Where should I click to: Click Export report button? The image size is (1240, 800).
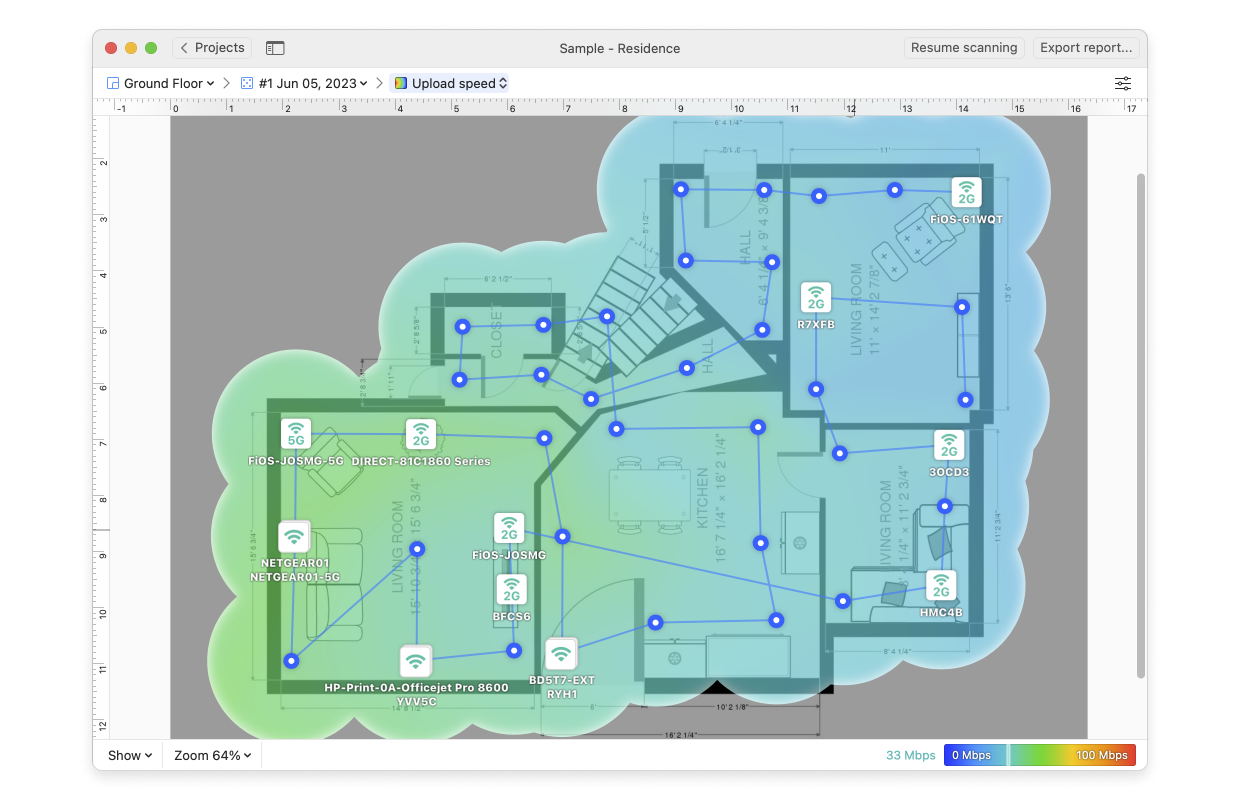[1086, 48]
